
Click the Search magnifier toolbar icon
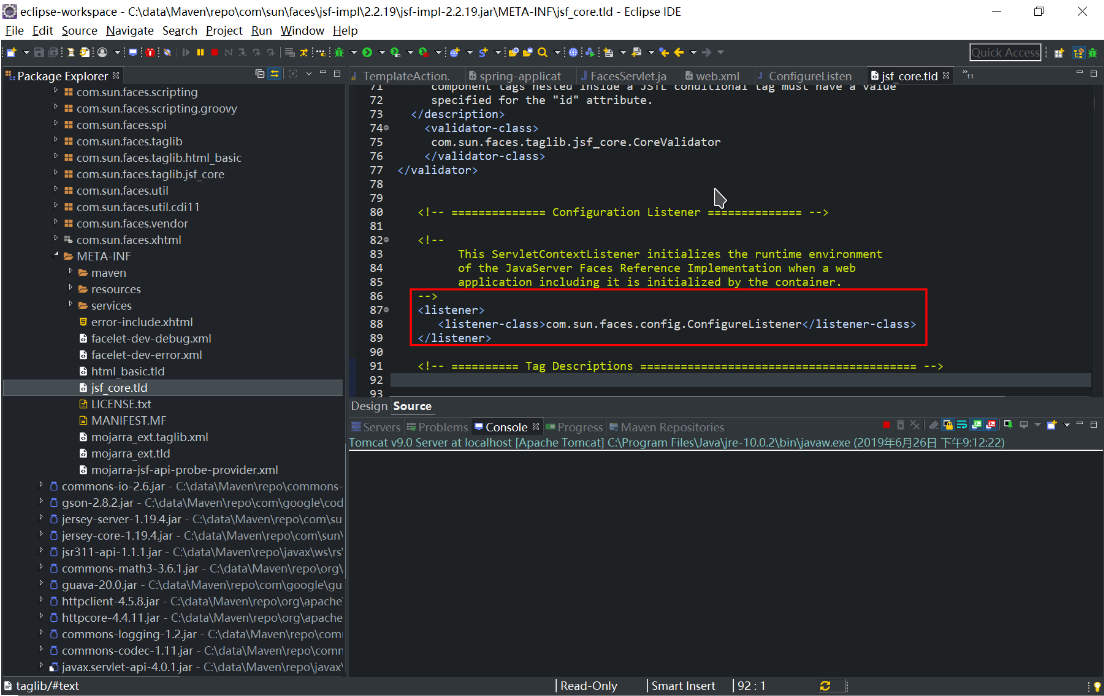pyautogui.click(x=543, y=52)
